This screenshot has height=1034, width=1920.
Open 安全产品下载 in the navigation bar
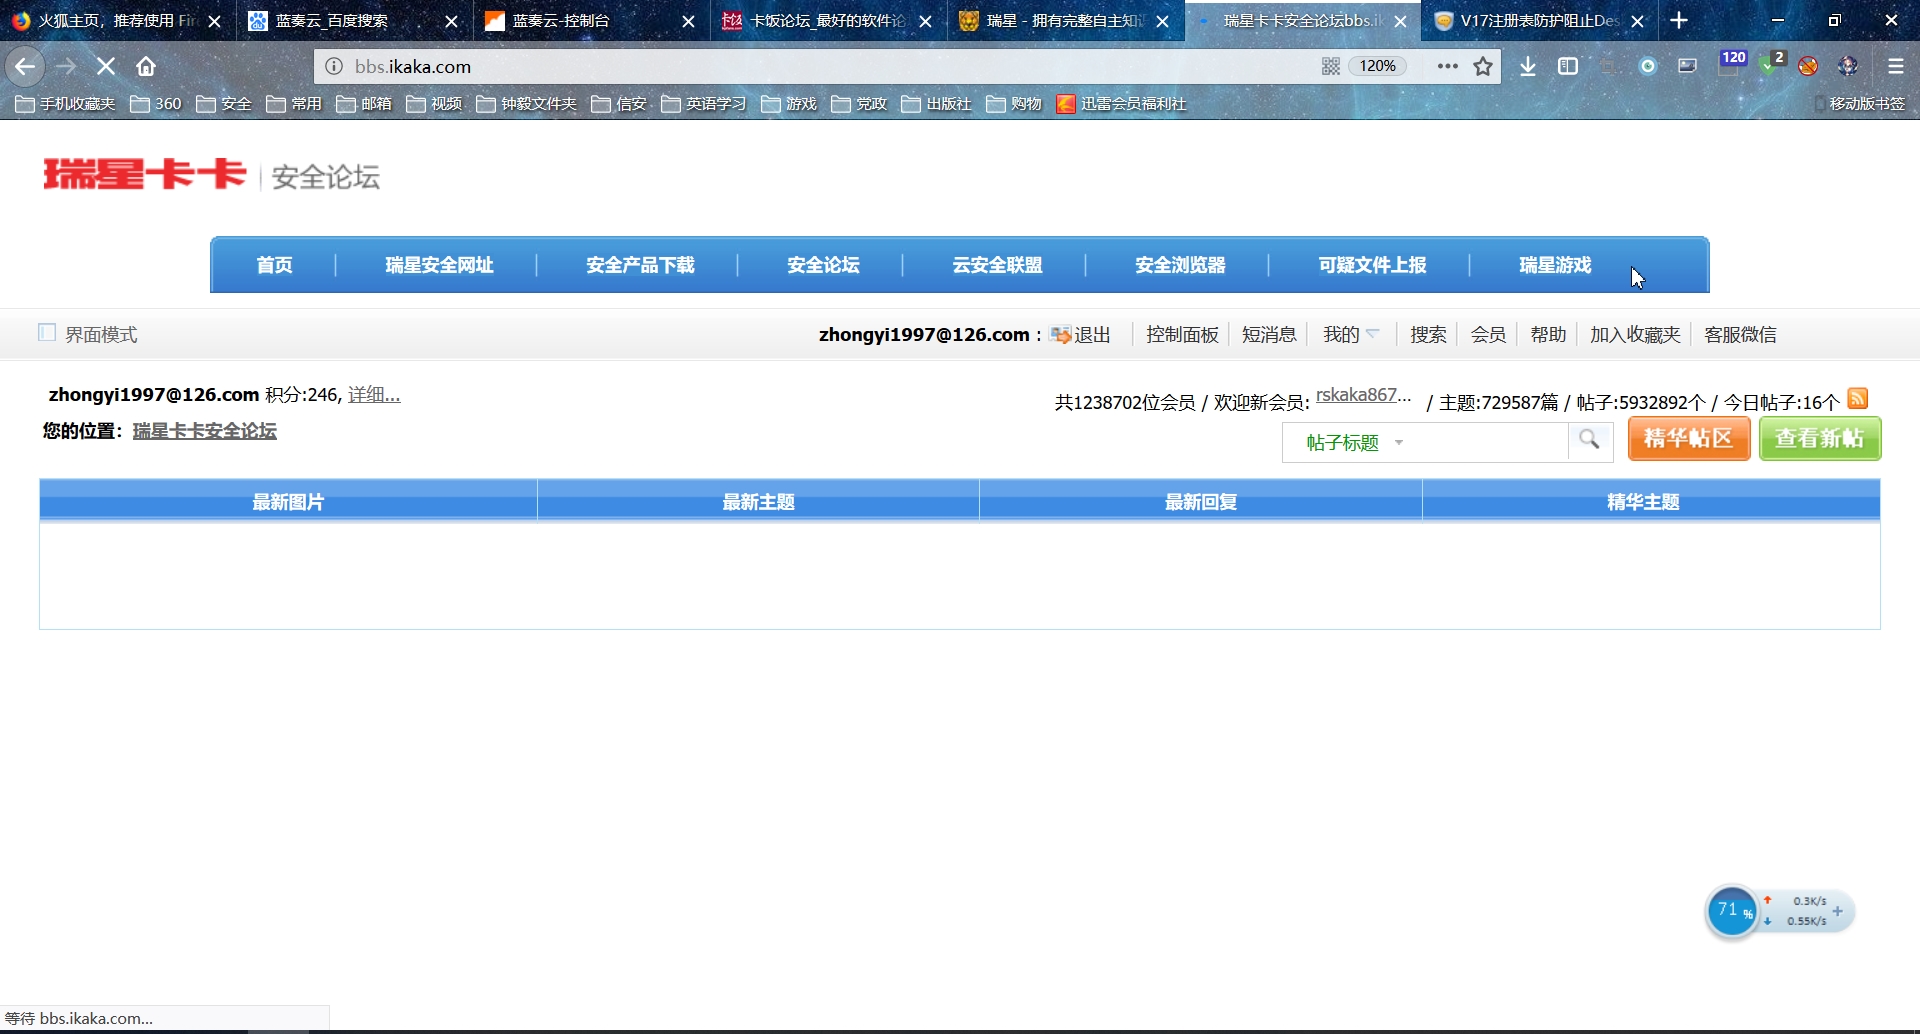[x=640, y=265]
